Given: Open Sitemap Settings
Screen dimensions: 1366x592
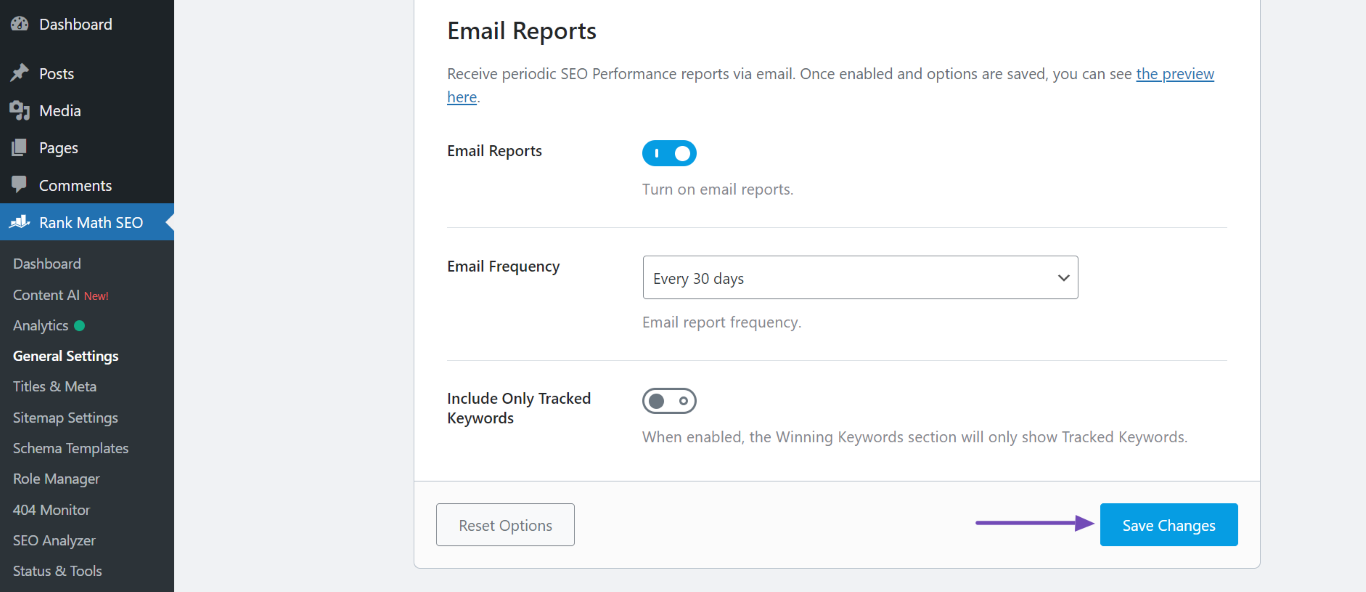Looking at the screenshot, I should coord(65,418).
